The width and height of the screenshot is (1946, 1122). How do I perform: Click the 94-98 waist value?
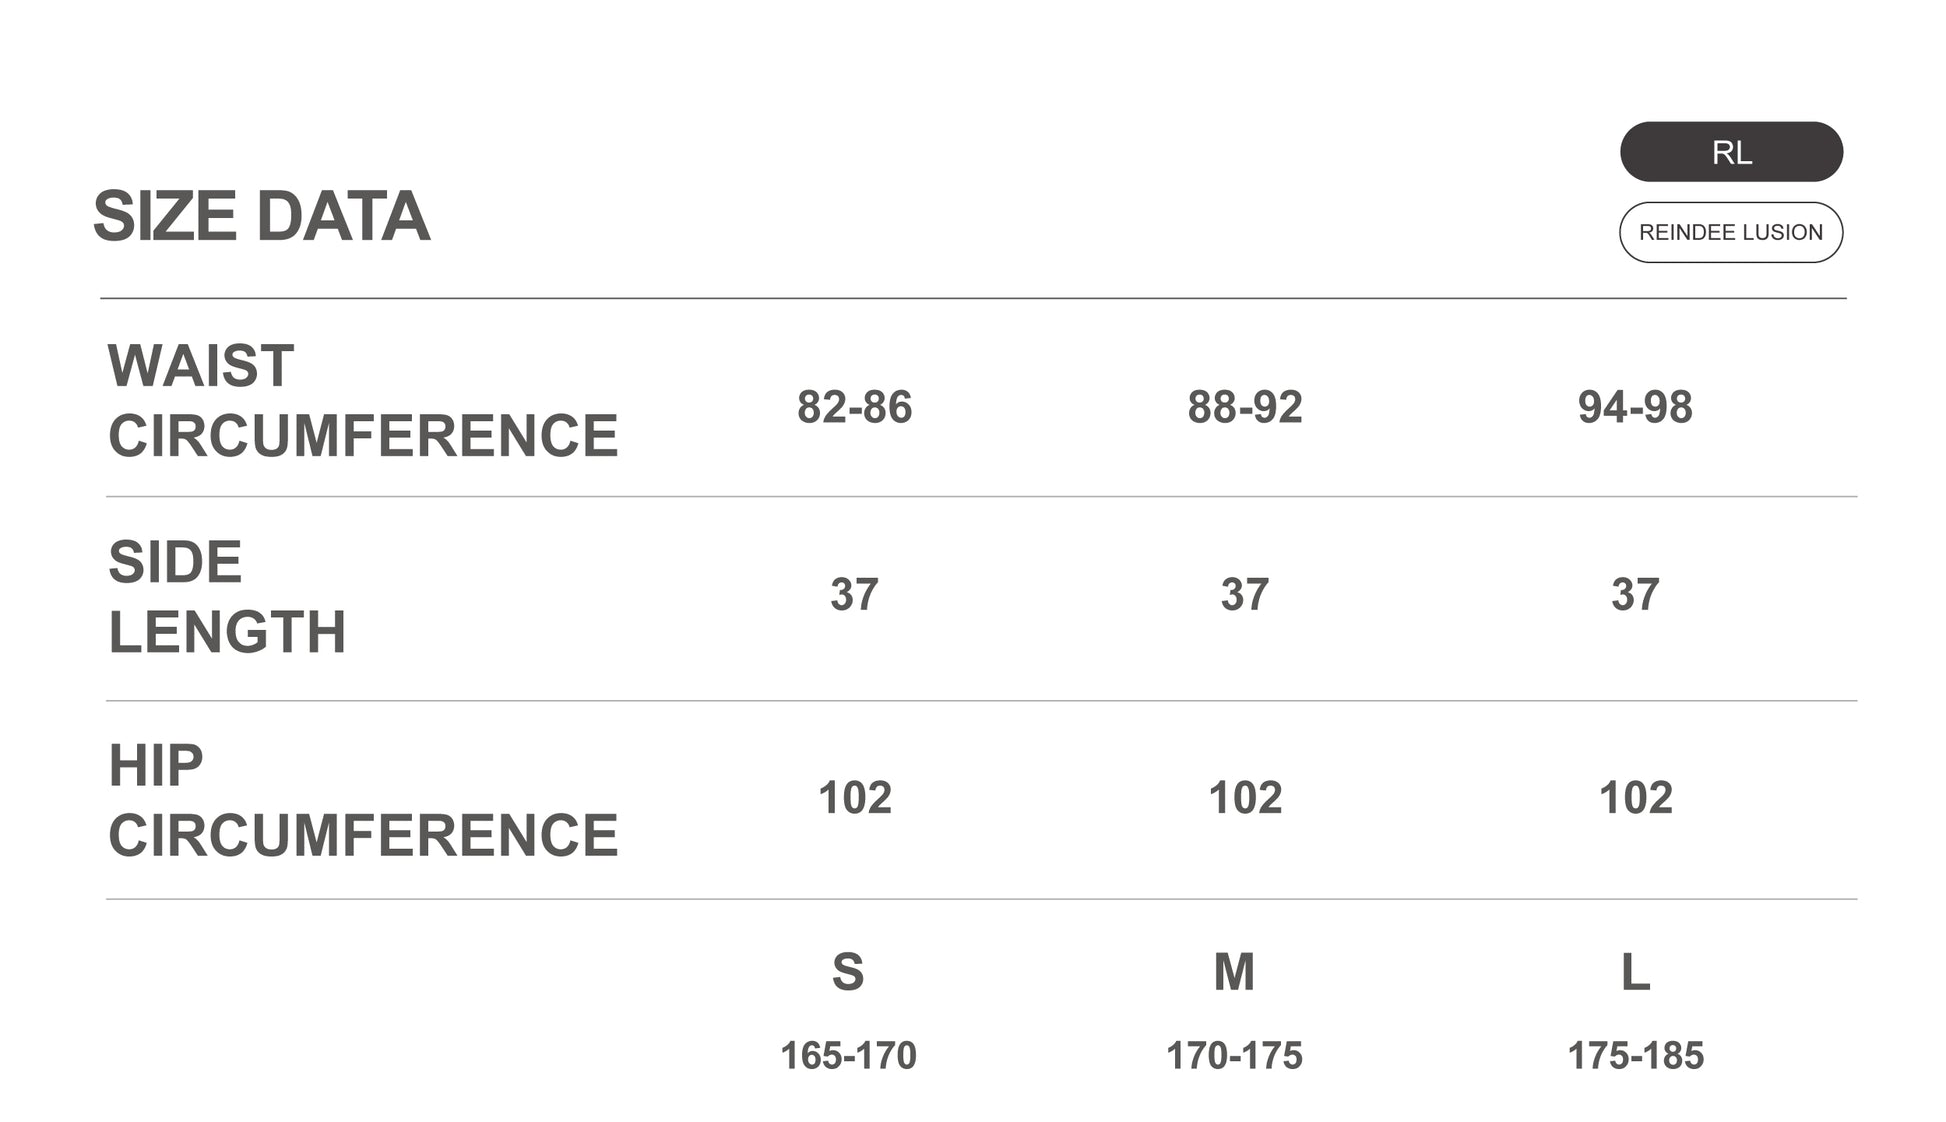(x=1635, y=407)
